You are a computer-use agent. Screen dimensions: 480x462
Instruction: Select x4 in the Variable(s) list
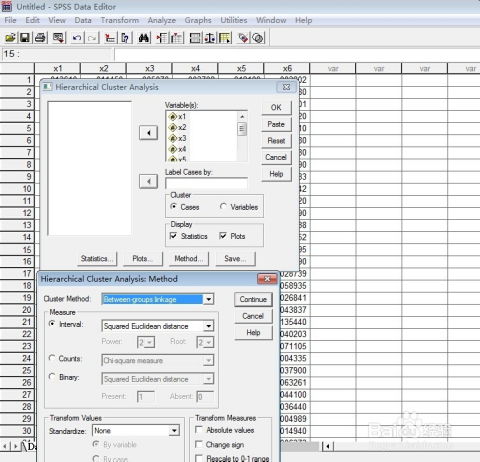coord(182,149)
